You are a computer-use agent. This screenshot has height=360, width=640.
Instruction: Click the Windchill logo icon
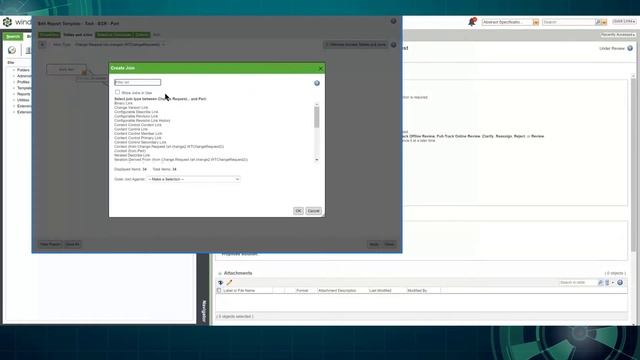pyautogui.click(x=7, y=22)
